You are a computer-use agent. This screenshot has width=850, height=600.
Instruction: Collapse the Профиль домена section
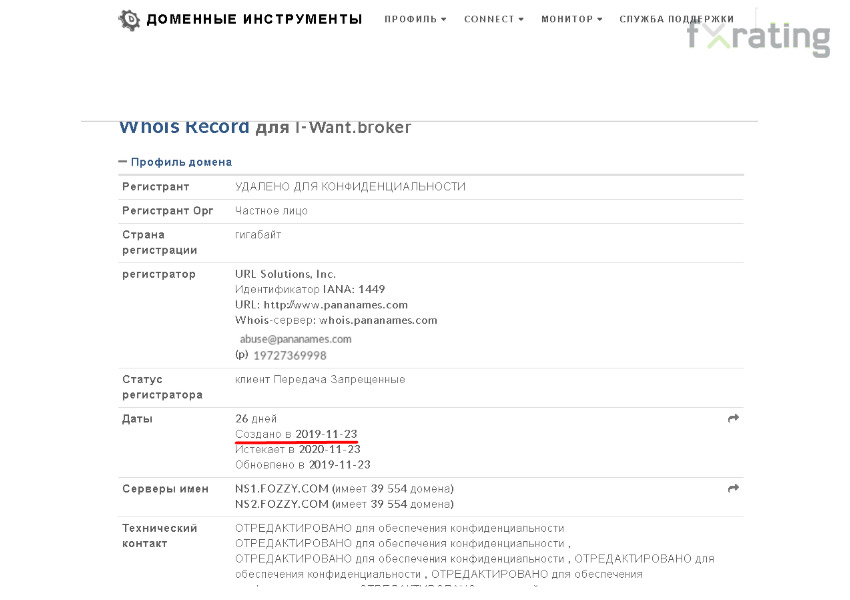175,162
